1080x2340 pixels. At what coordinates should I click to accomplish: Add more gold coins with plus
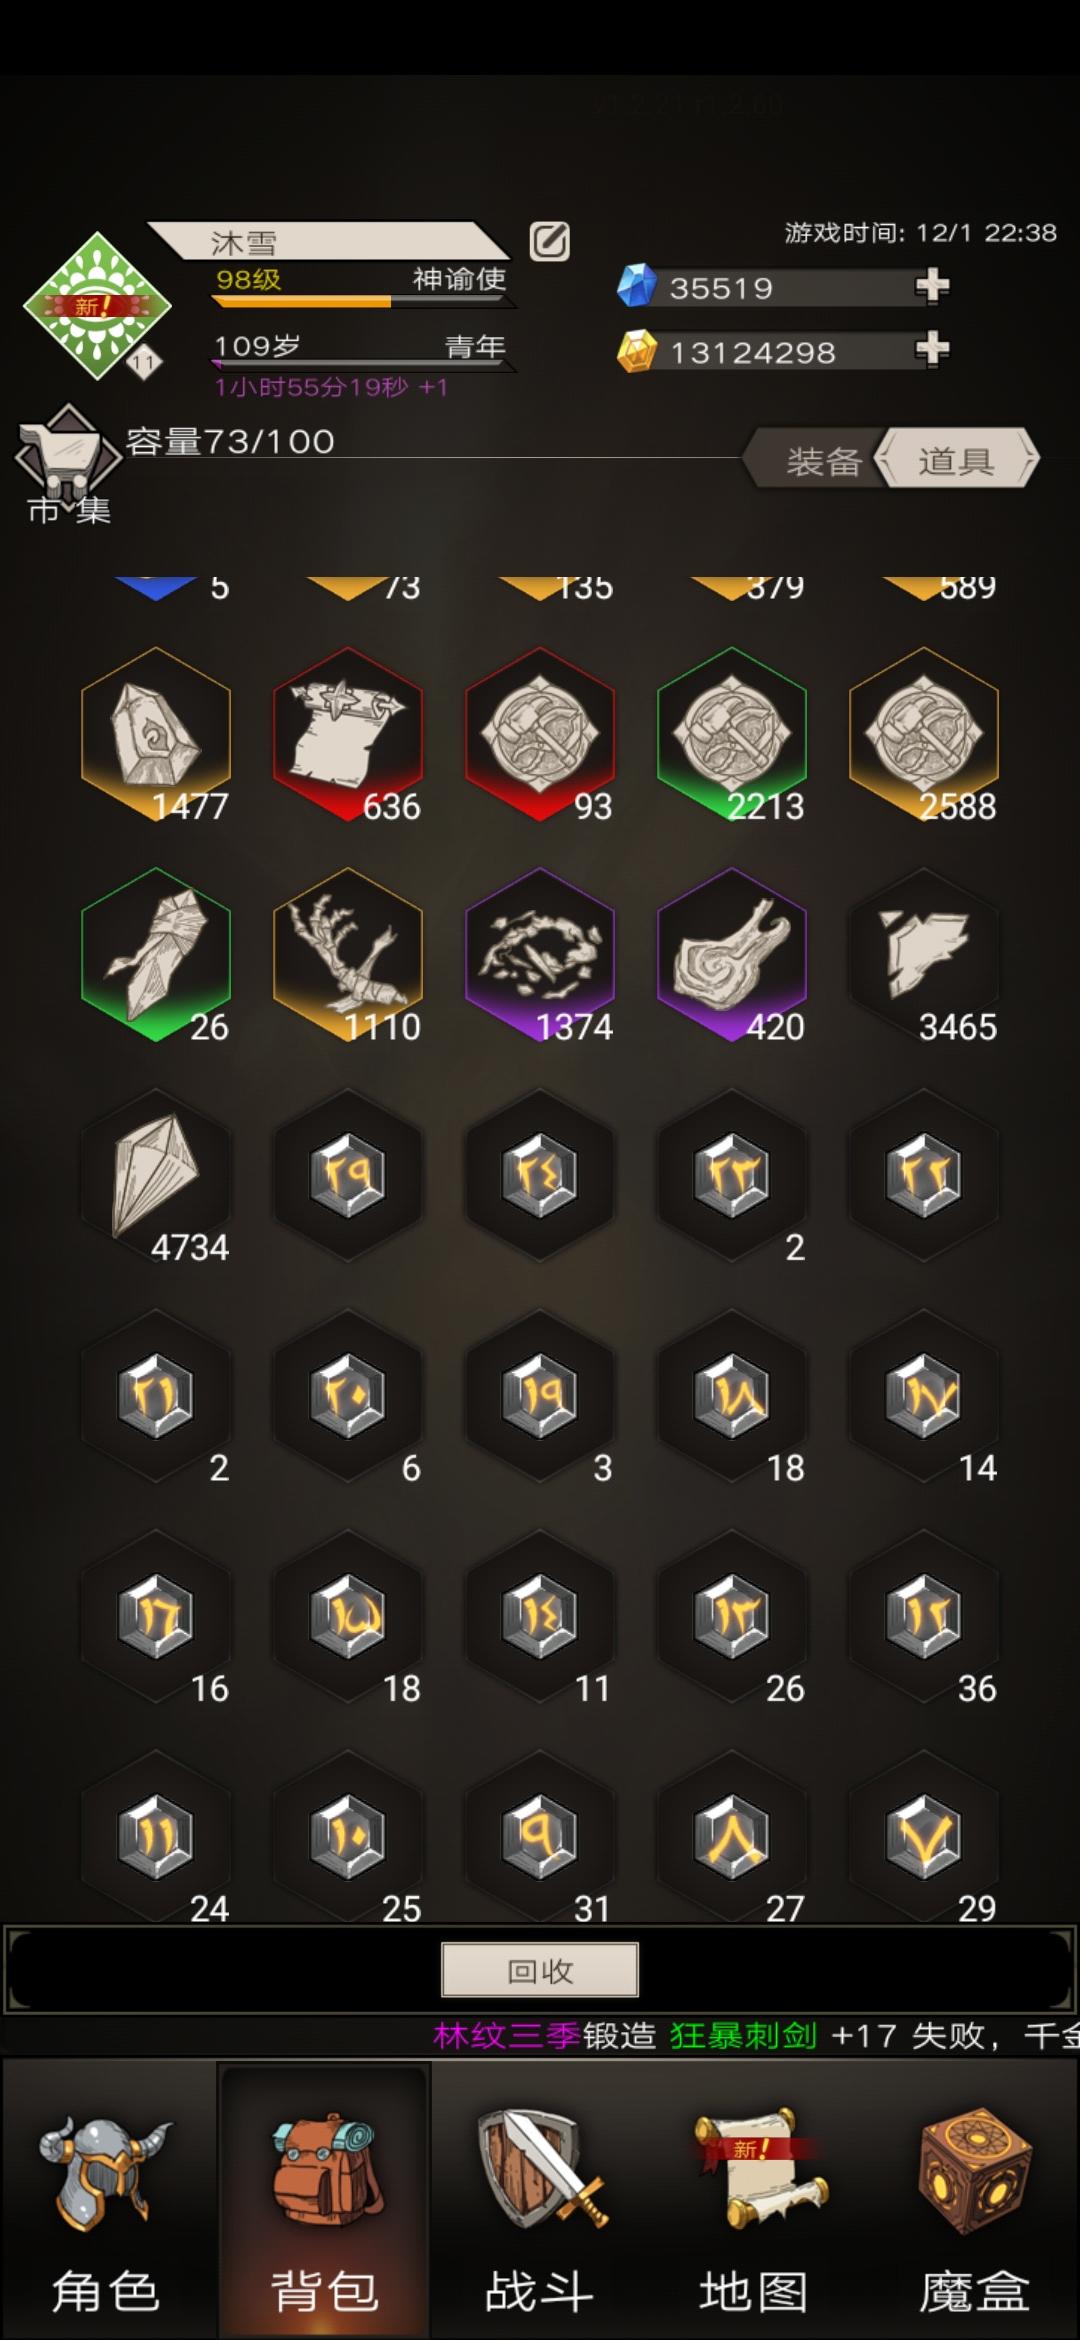(x=932, y=350)
